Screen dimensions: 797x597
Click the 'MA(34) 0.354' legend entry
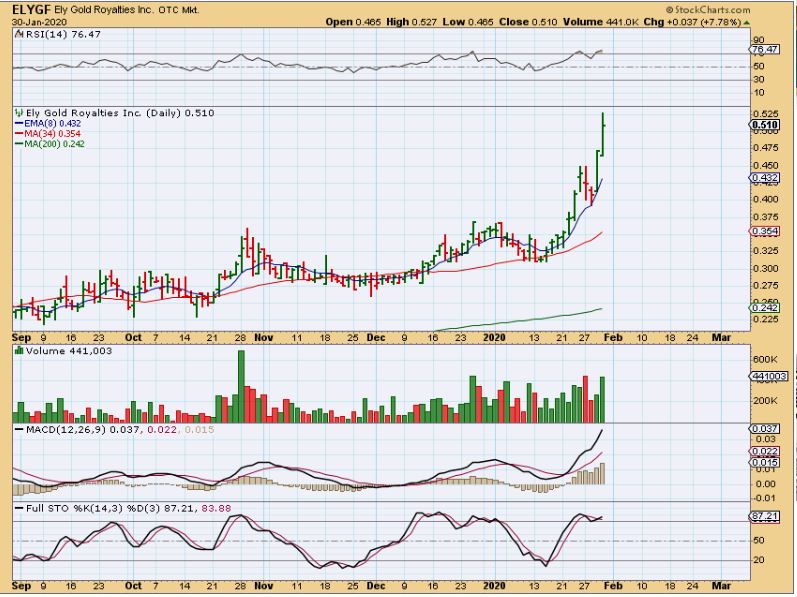click(52, 134)
